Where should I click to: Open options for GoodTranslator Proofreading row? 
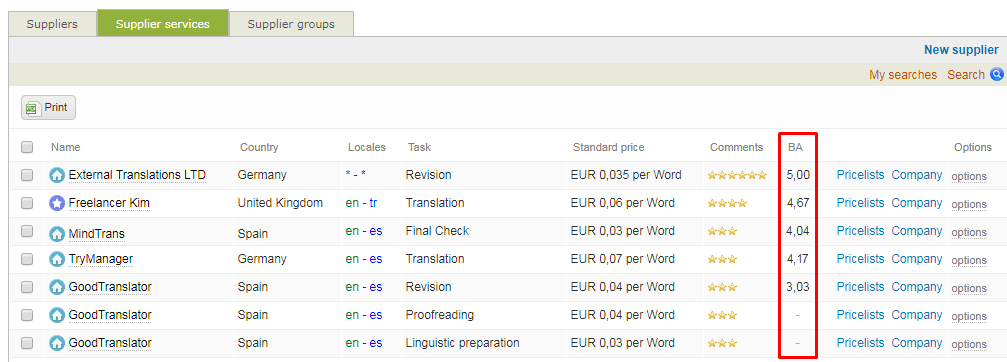[969, 316]
